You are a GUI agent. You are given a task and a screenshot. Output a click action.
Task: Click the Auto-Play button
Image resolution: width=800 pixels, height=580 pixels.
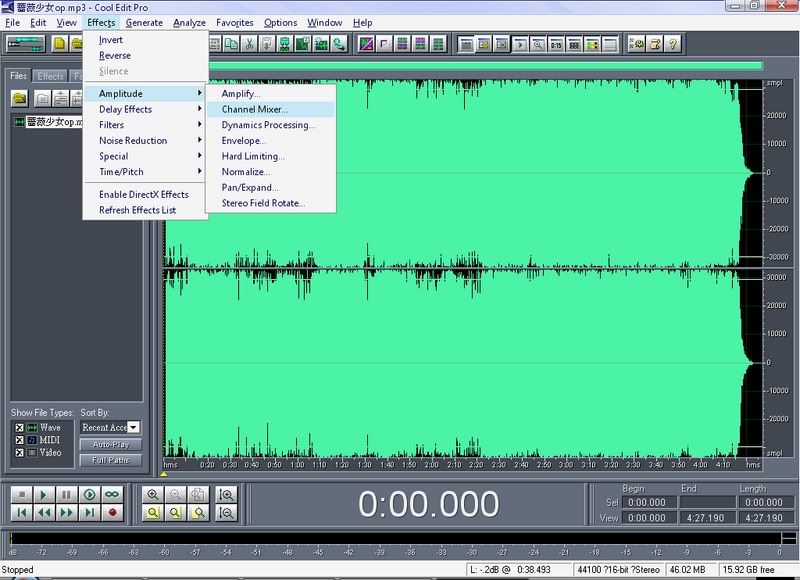coord(111,445)
